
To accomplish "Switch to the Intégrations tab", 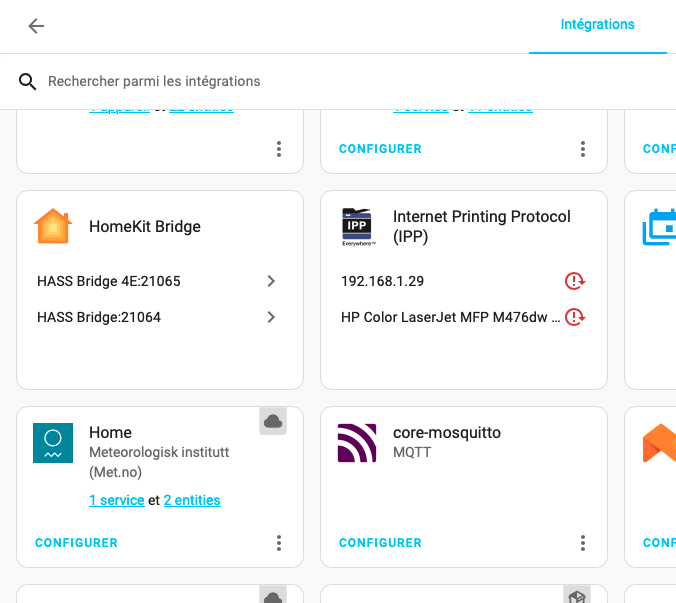I will 597,25.
